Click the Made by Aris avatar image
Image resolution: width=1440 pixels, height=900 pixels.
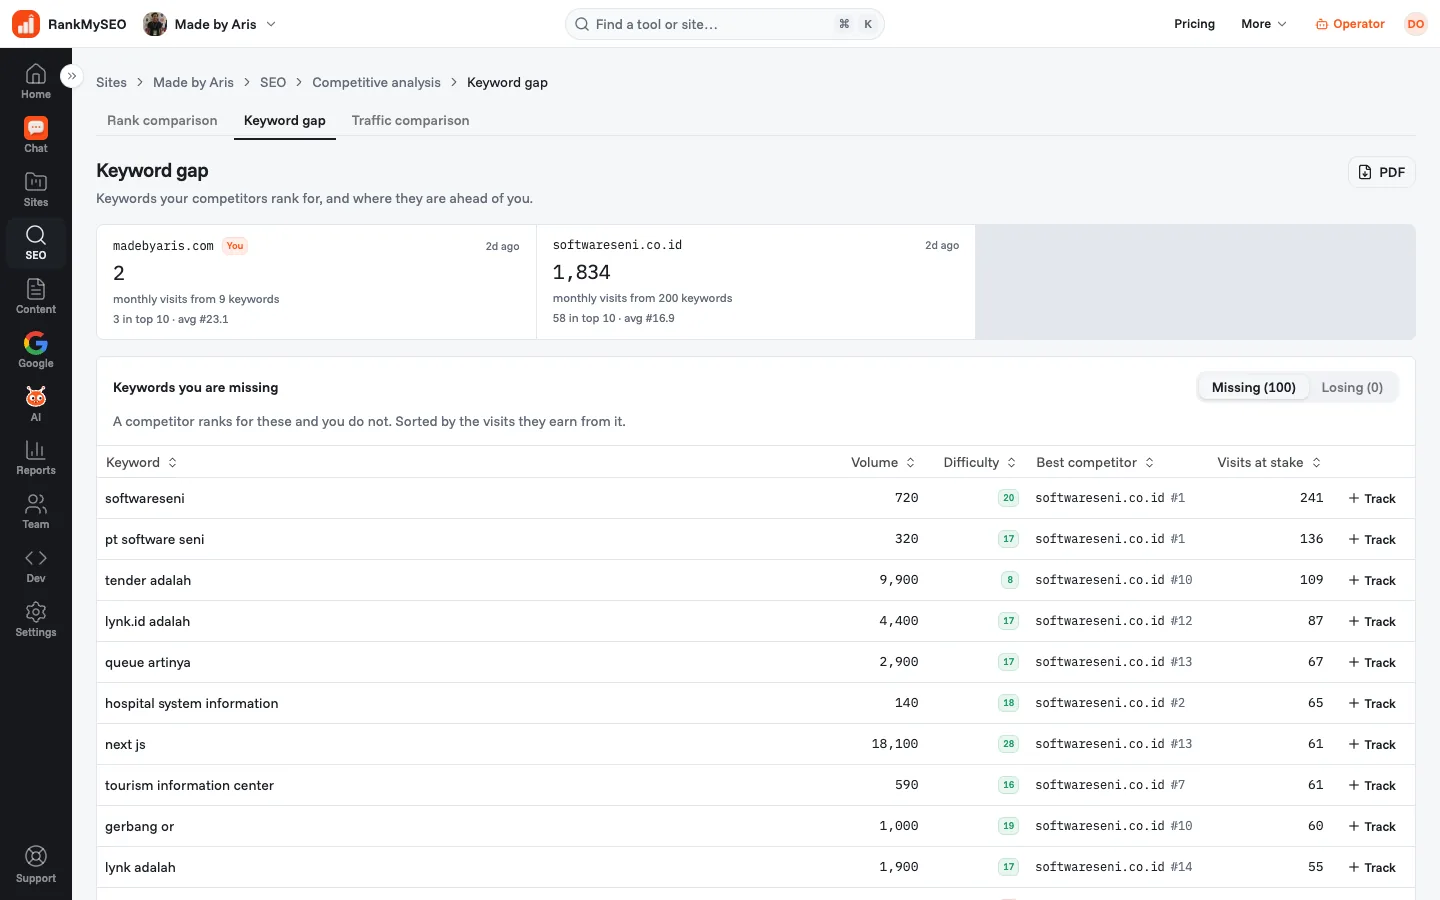[155, 24]
